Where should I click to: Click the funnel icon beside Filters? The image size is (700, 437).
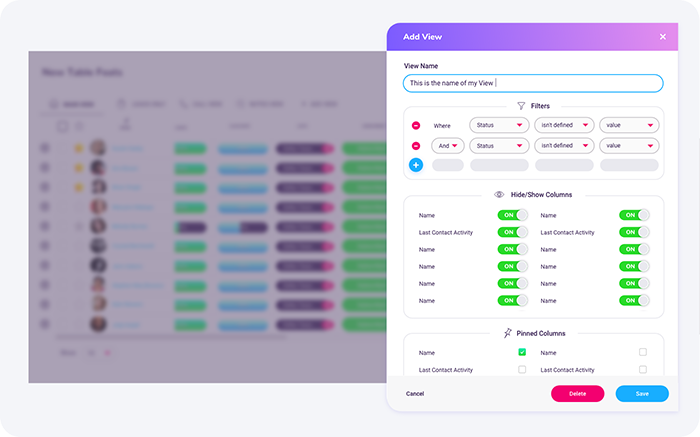521,106
